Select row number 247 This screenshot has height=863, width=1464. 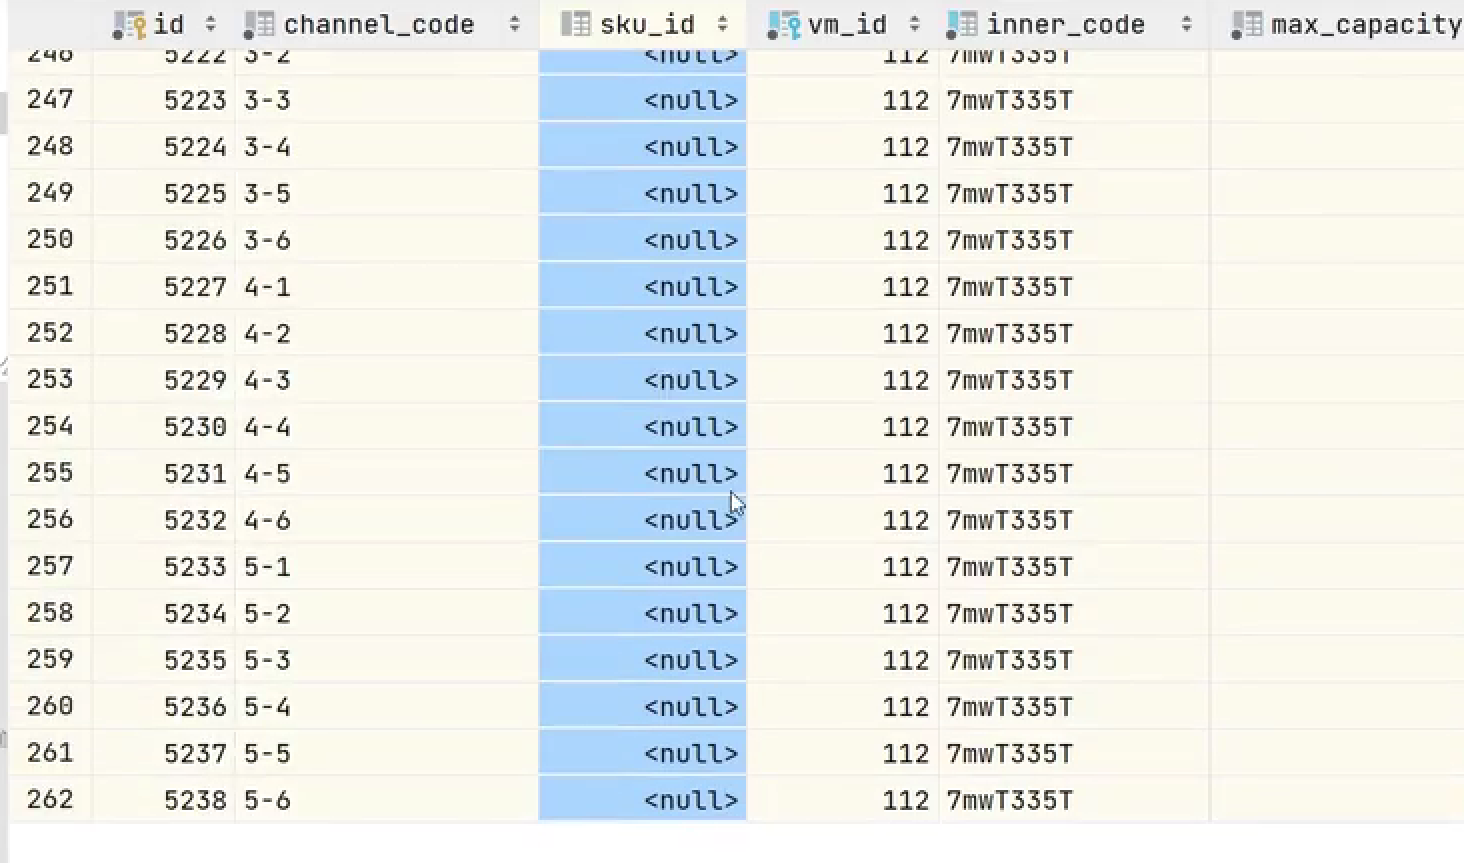[50, 100]
